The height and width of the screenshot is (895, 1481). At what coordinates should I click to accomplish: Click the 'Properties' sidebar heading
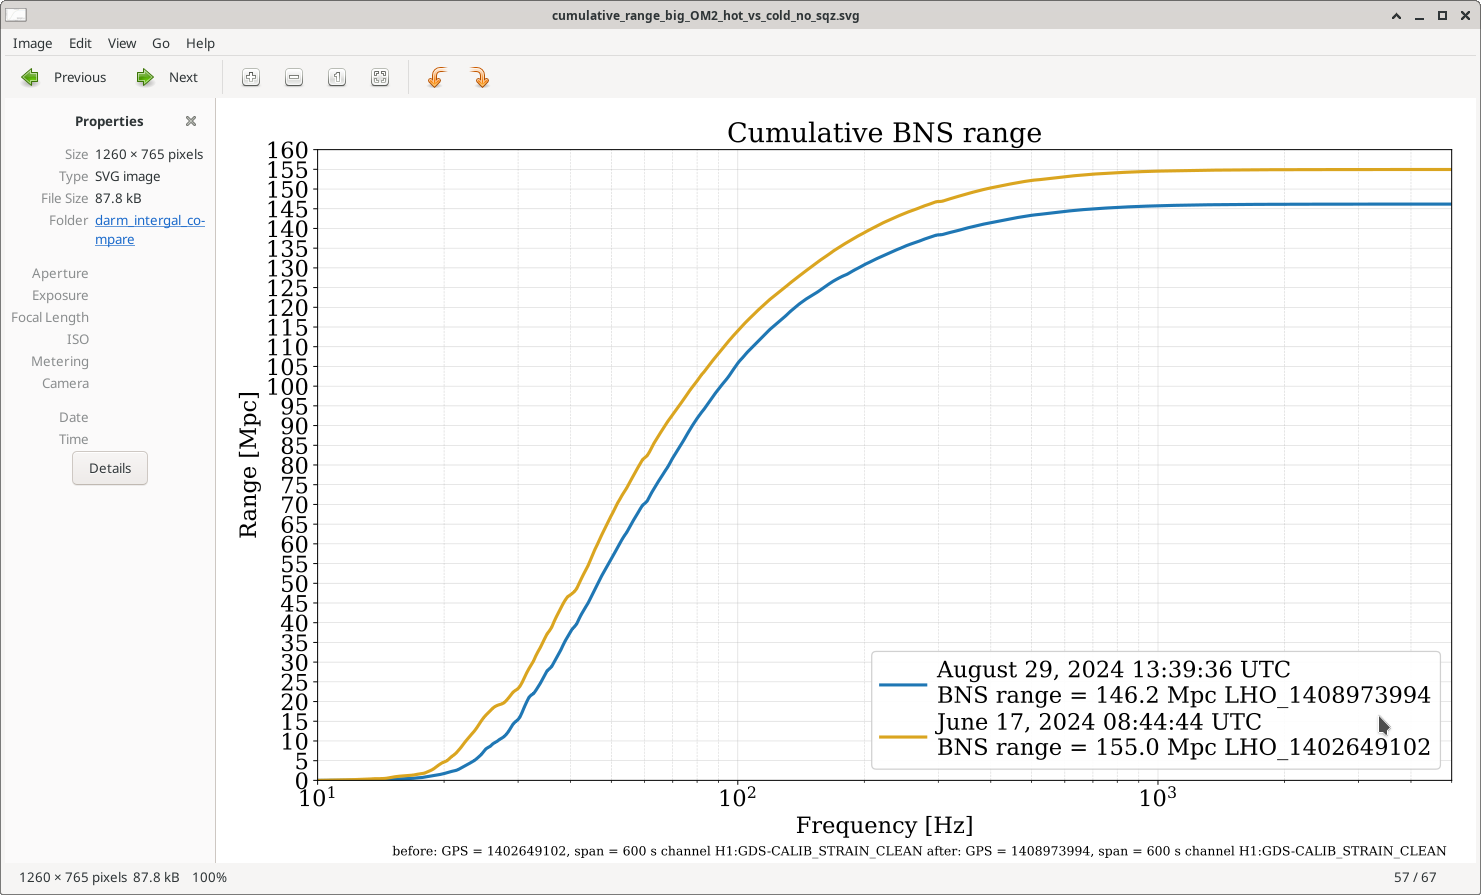(109, 121)
